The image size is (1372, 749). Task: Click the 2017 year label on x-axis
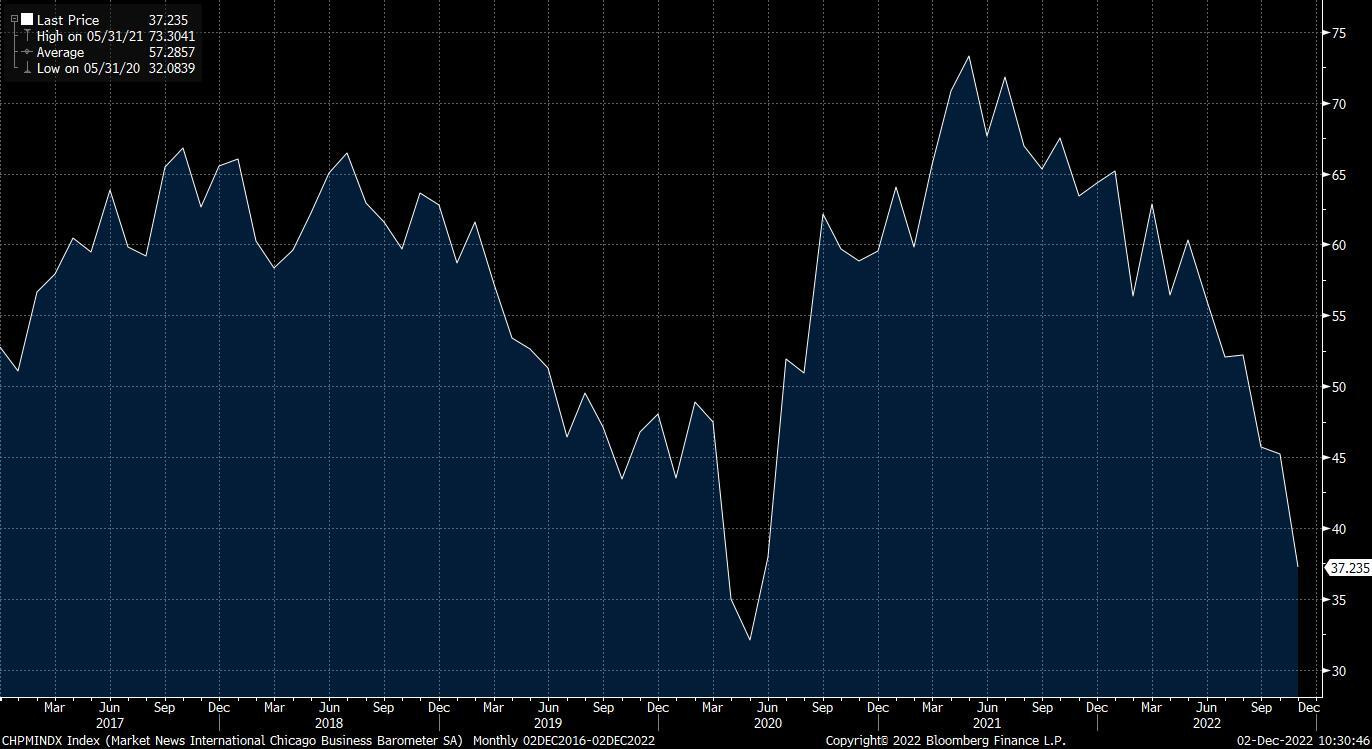(x=110, y=722)
